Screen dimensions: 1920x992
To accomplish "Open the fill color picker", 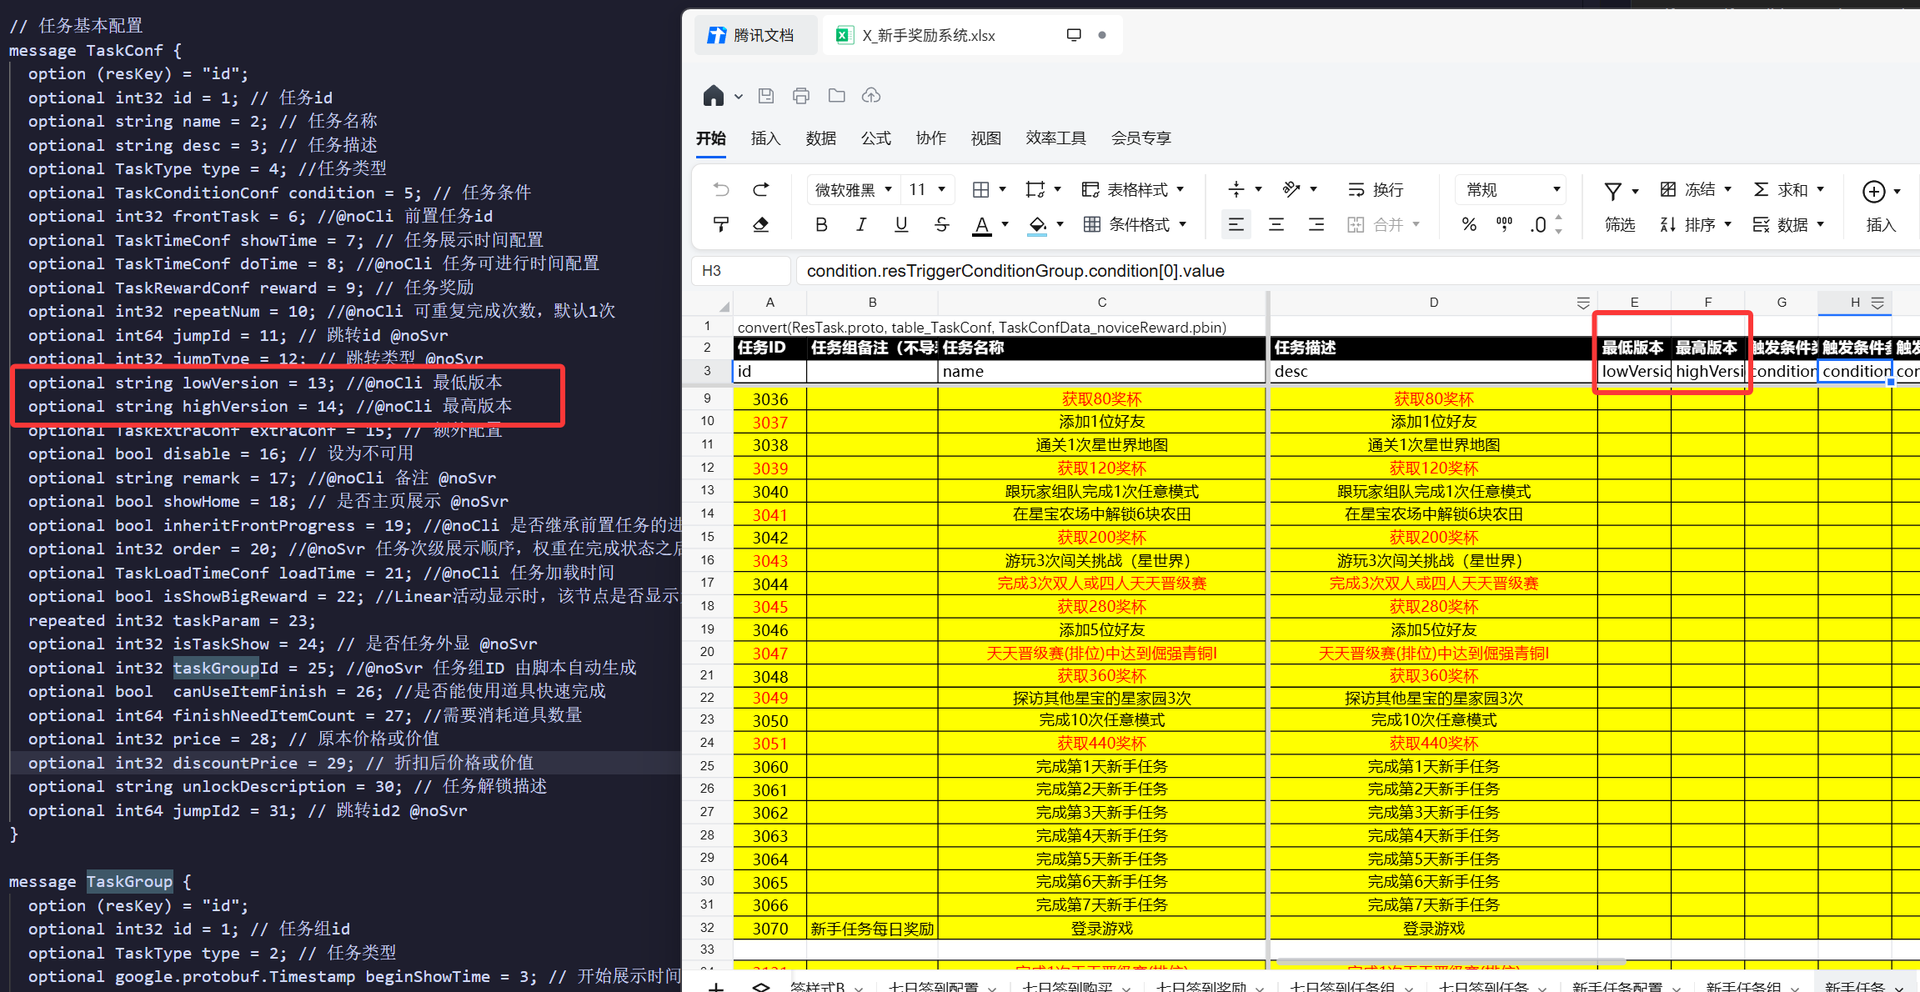I will 1060,225.
